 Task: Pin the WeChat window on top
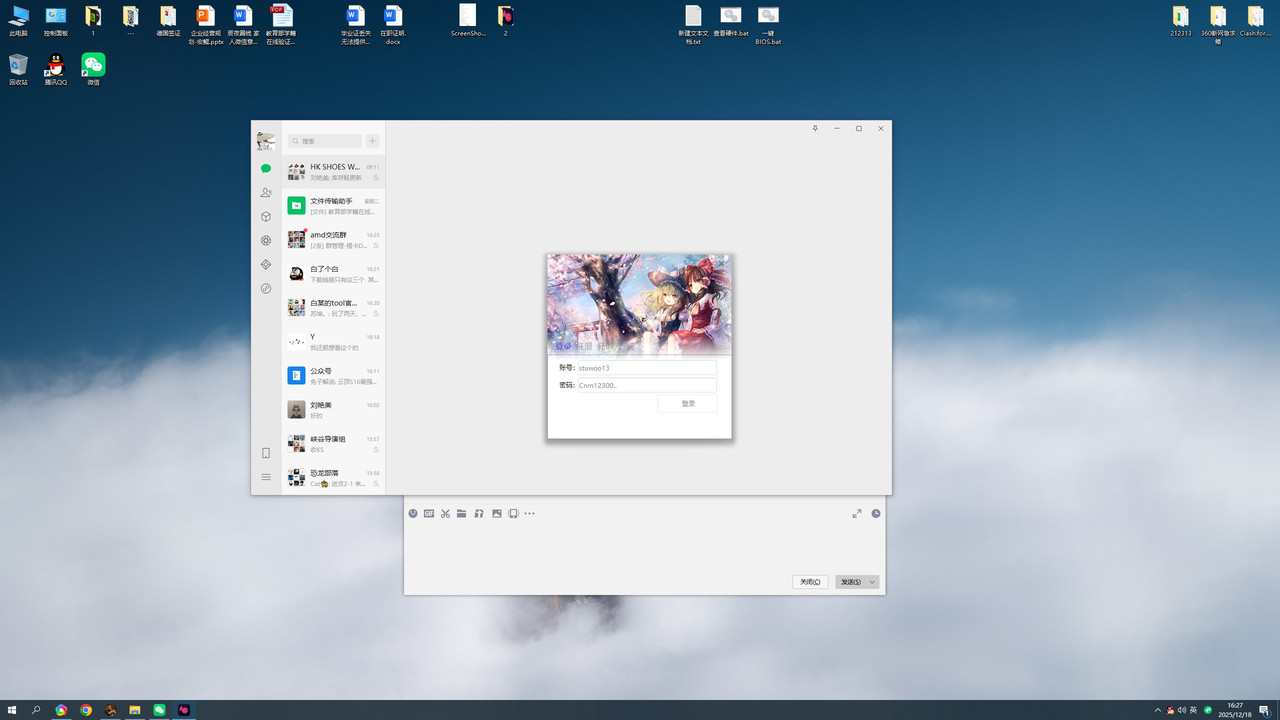[815, 128]
